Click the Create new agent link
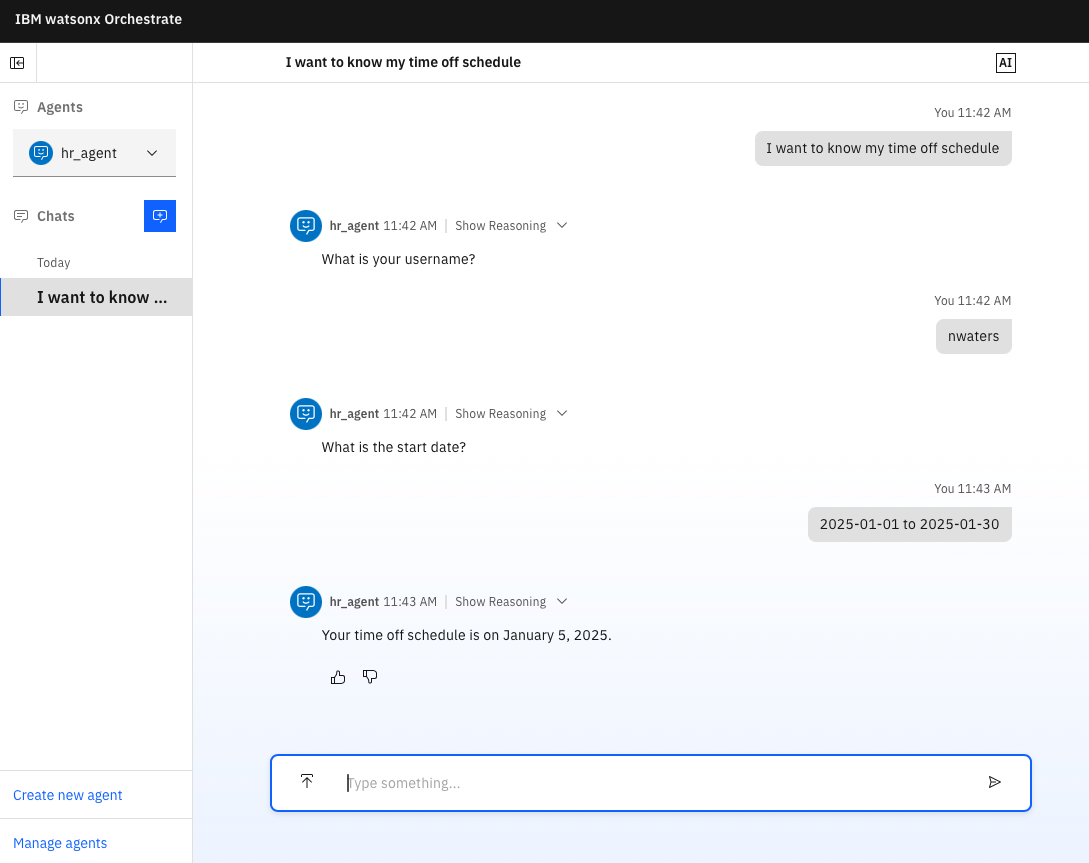Screen dimensions: 1089x863 [67, 795]
